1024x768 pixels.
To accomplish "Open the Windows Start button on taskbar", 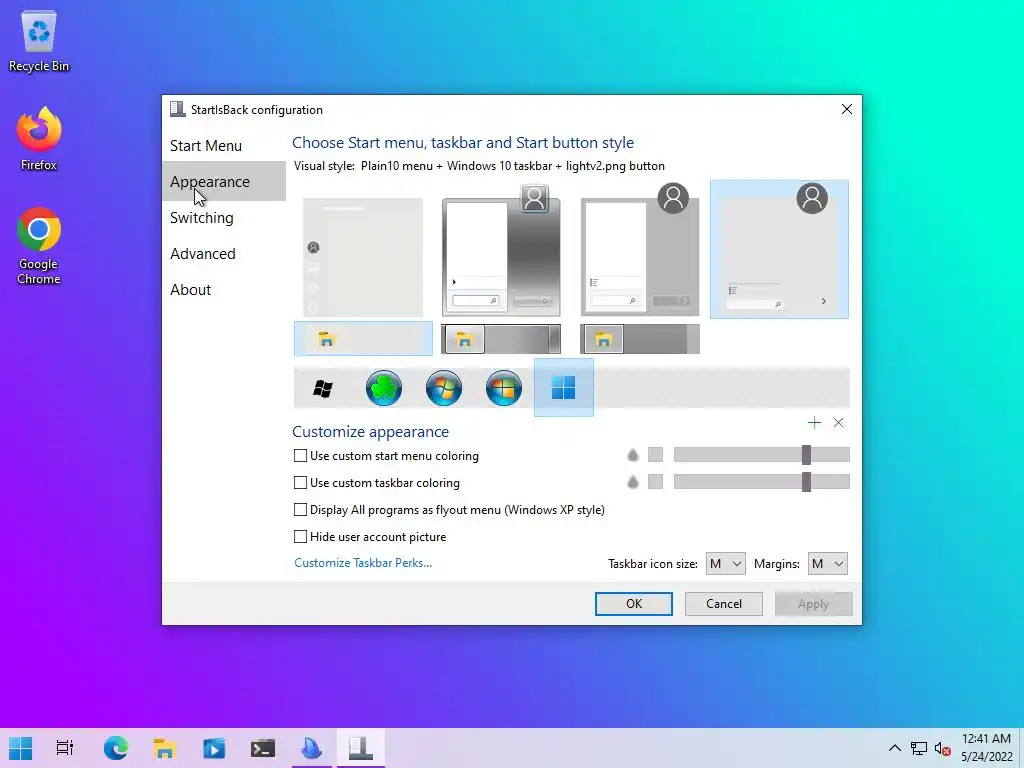I will coord(20,748).
